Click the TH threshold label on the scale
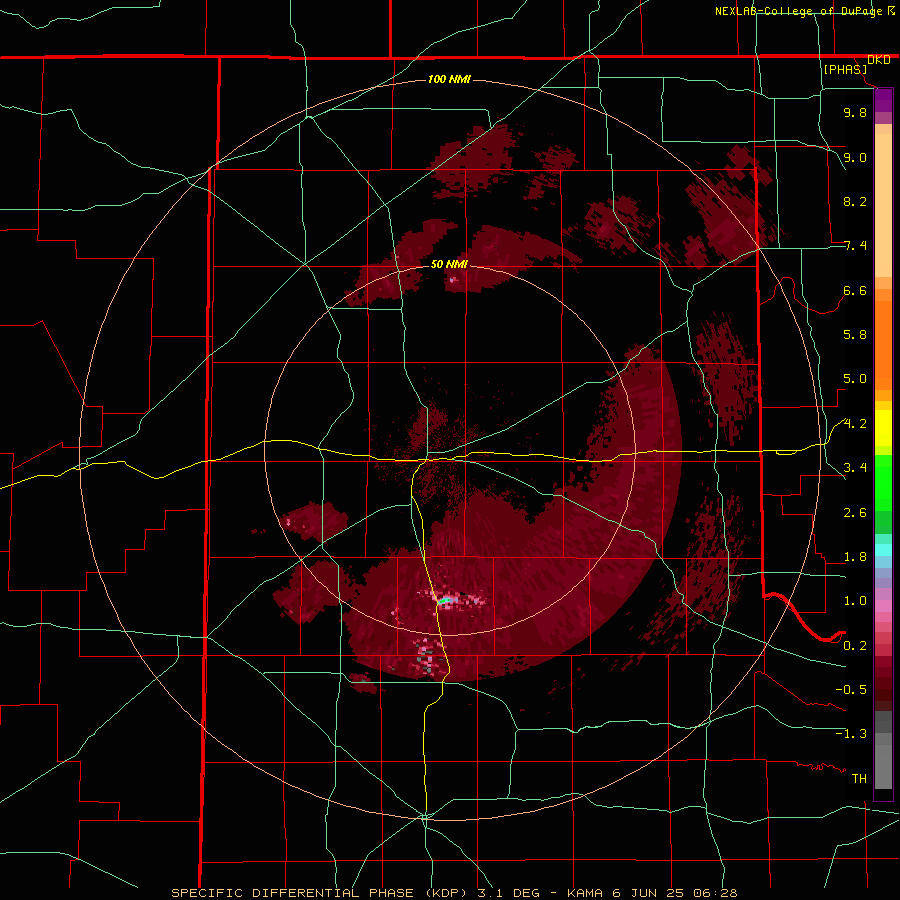This screenshot has height=900, width=900. [x=859, y=779]
